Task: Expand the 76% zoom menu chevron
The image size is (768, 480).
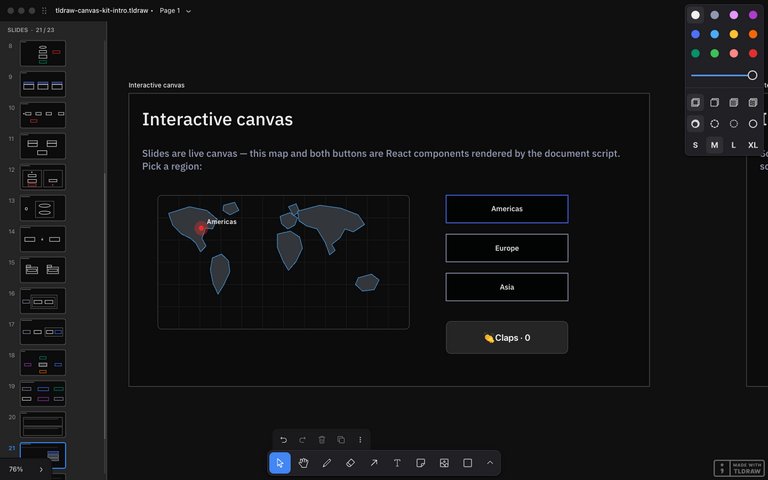Action: click(41, 469)
